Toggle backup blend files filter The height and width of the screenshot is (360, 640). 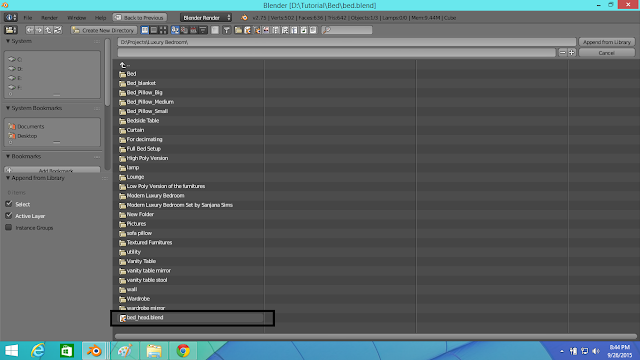257,30
